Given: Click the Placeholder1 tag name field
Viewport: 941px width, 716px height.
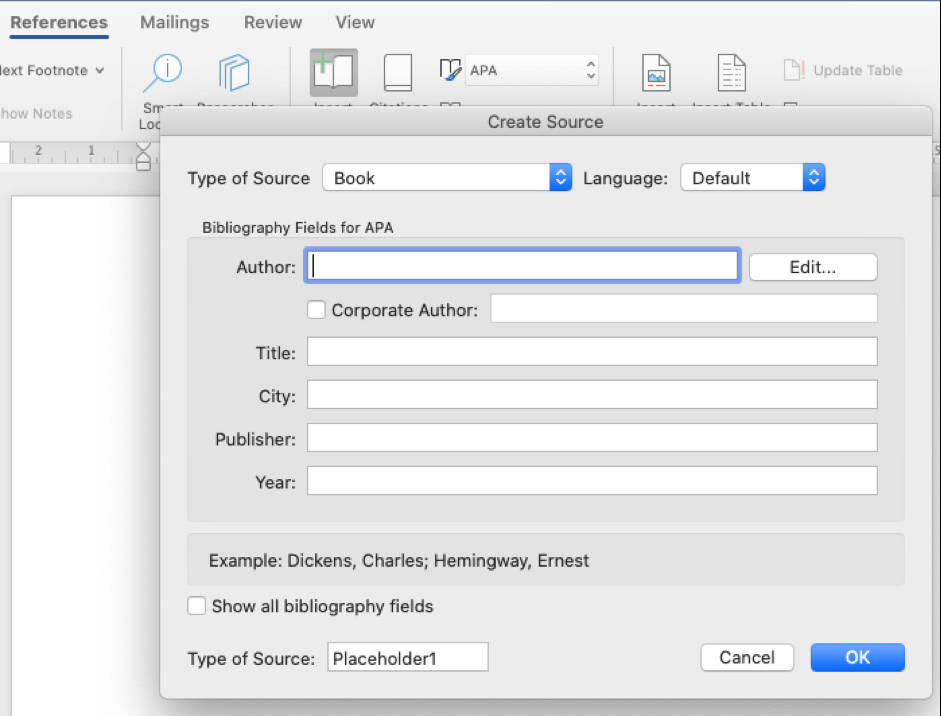Looking at the screenshot, I should [x=407, y=657].
